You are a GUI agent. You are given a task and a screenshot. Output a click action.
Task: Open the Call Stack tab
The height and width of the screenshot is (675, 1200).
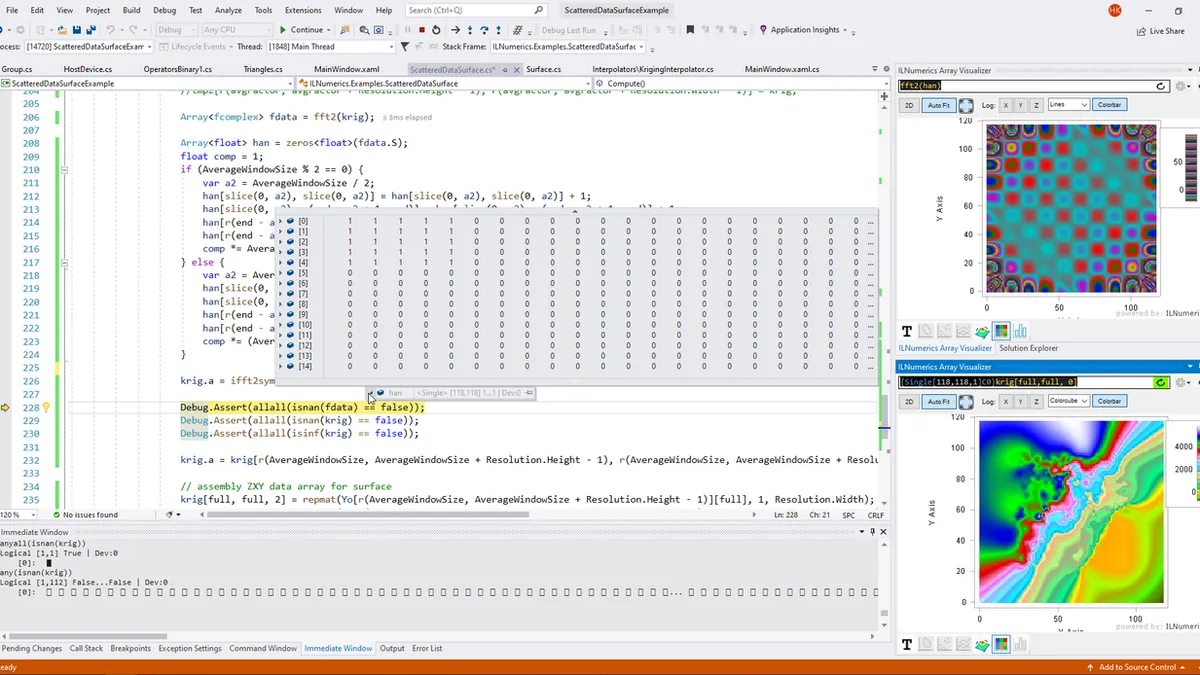(x=86, y=648)
